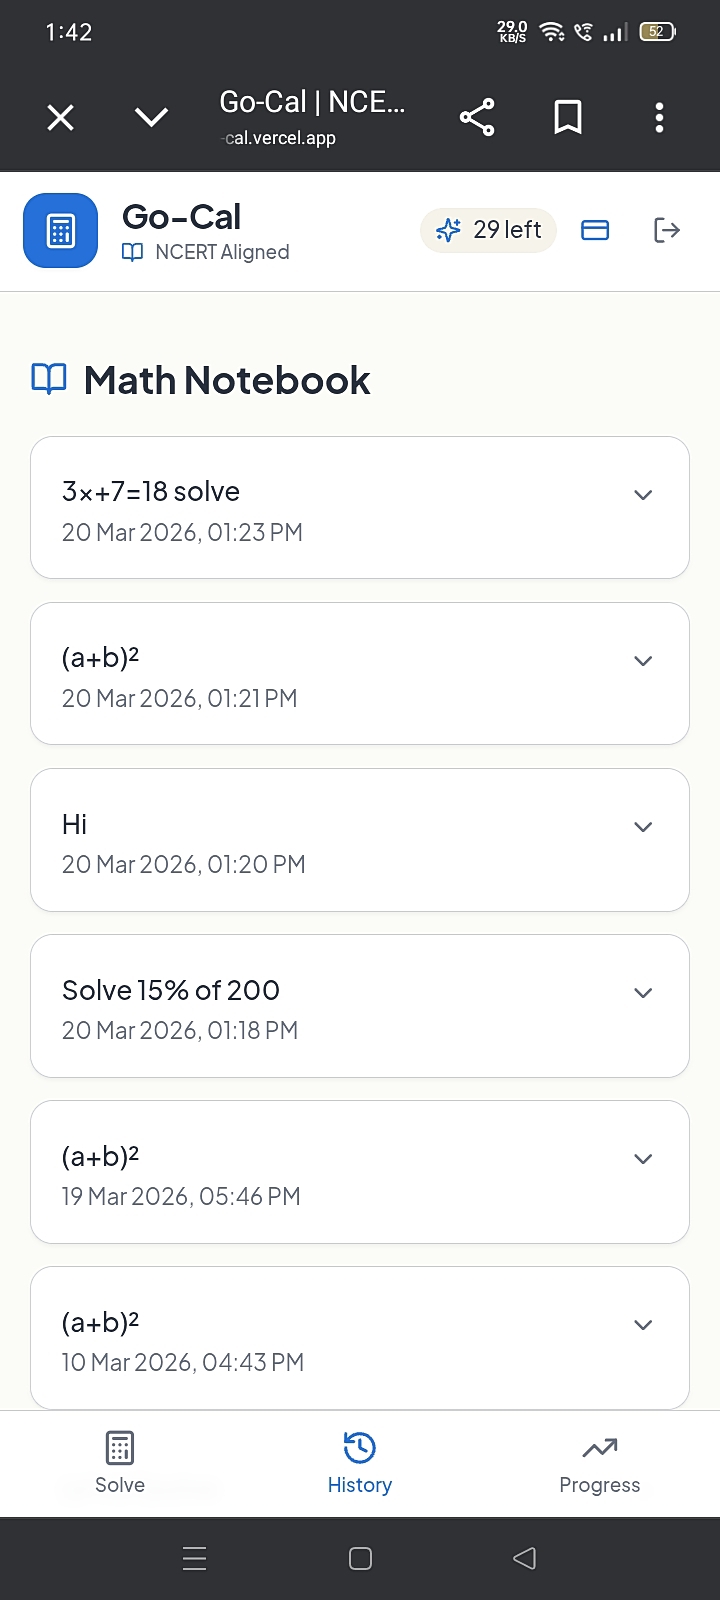
Task: Minimize custom tab with down chevron
Action: 151,118
